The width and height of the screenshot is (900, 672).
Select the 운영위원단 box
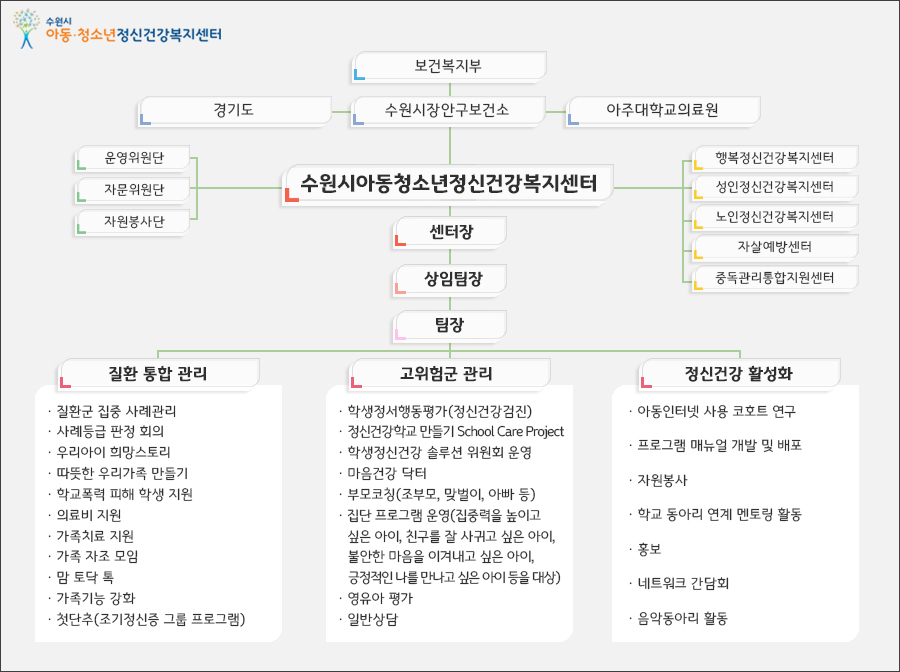click(133, 158)
